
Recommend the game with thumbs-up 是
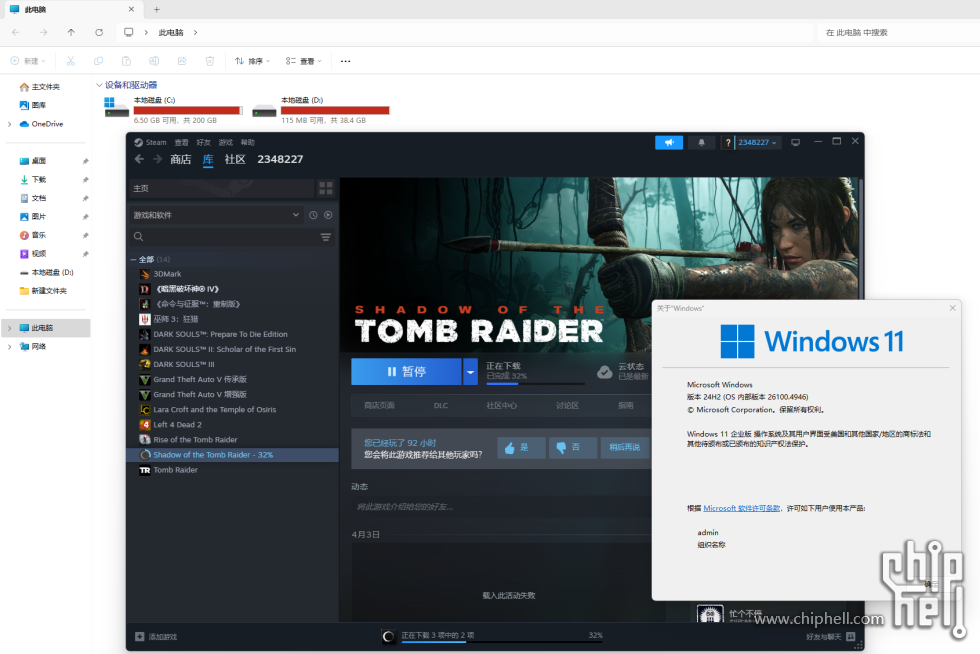click(521, 448)
